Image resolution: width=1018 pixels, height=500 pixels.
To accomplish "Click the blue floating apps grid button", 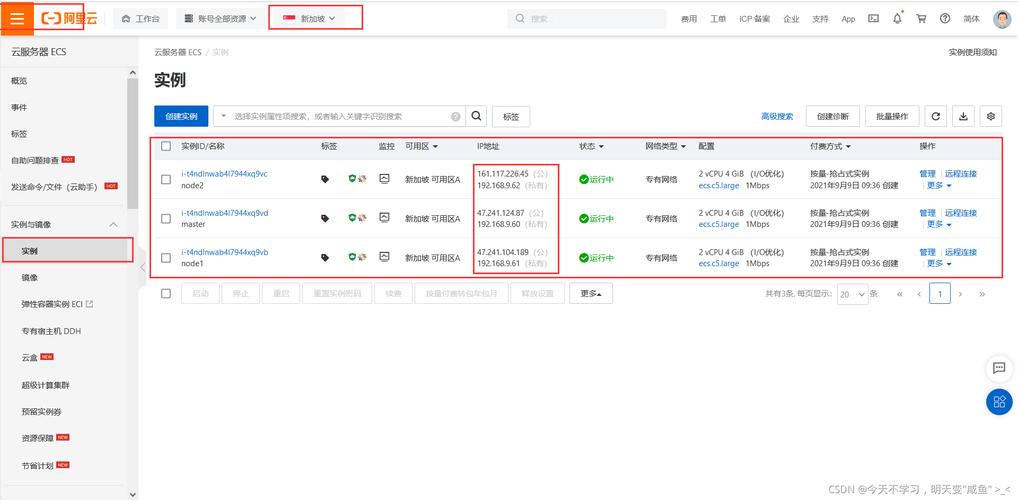I will pos(999,402).
